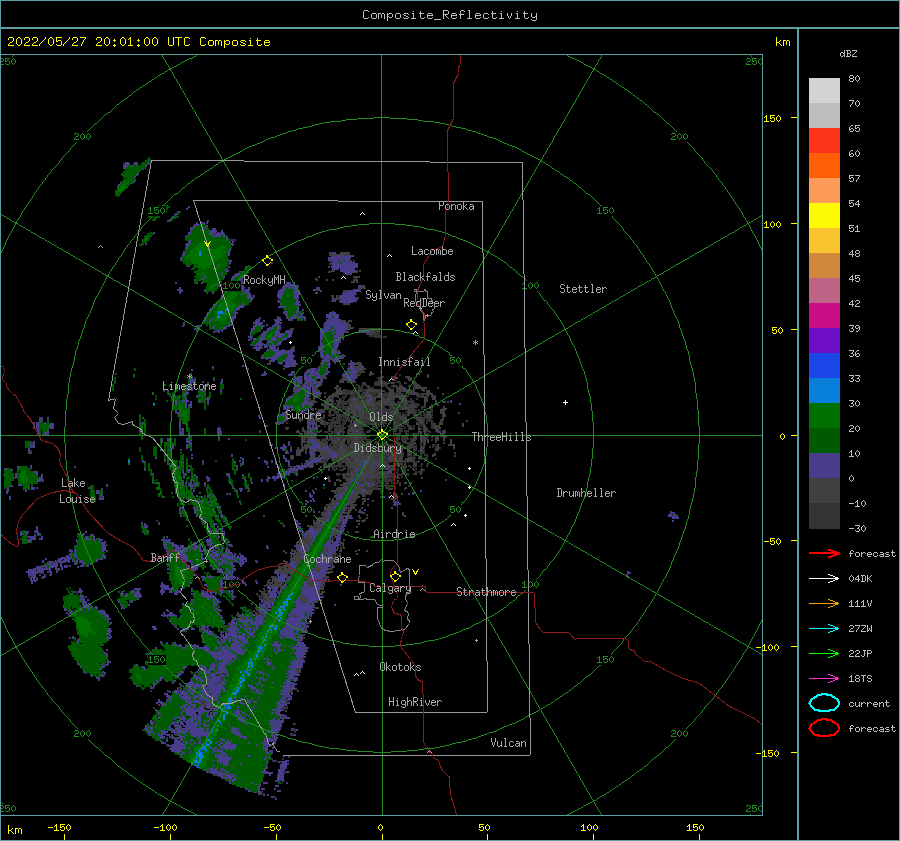Click the white asterisk marker east of Innisfail
This screenshot has height=841, width=900.
(475, 343)
